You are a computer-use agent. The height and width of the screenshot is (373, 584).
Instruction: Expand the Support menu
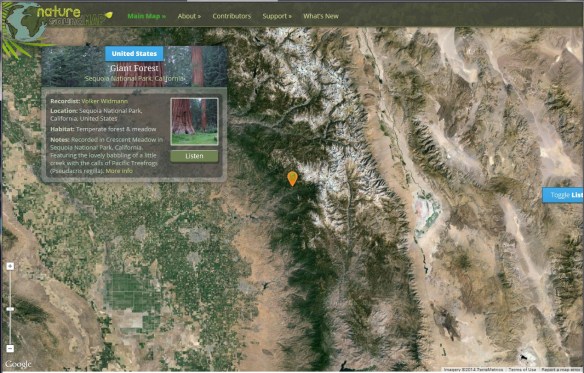277,16
